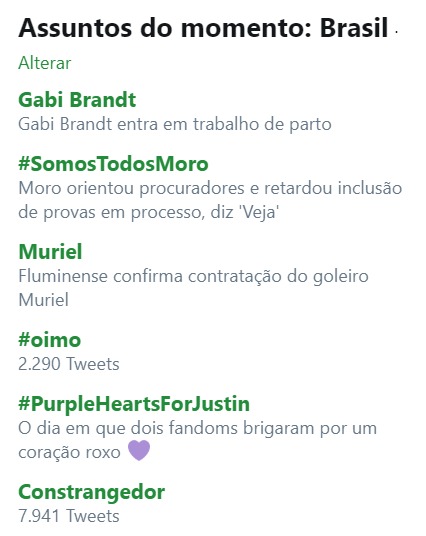Click the 'Moro orientou procuradores' headline text

click(x=131, y=189)
